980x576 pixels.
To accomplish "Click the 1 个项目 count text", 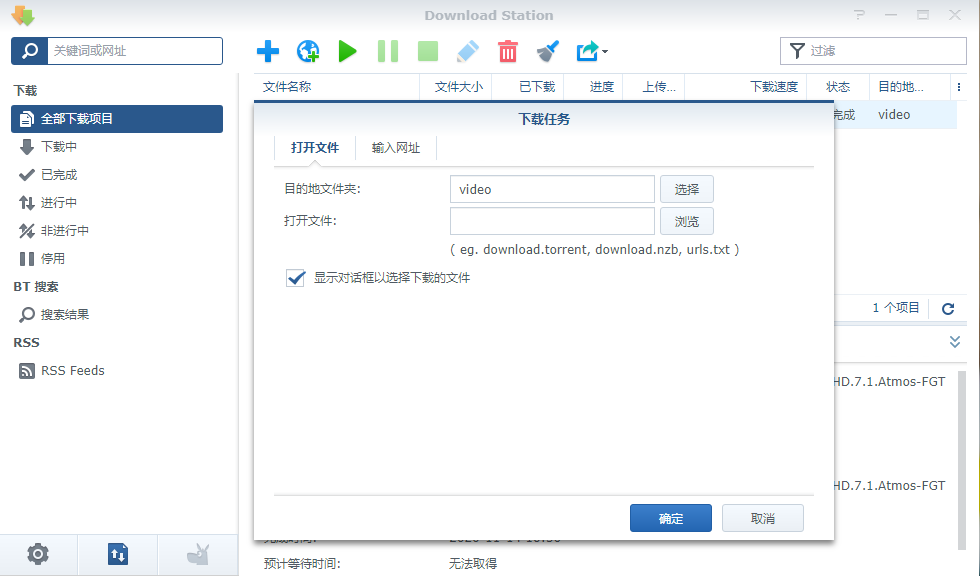I will coord(896,308).
